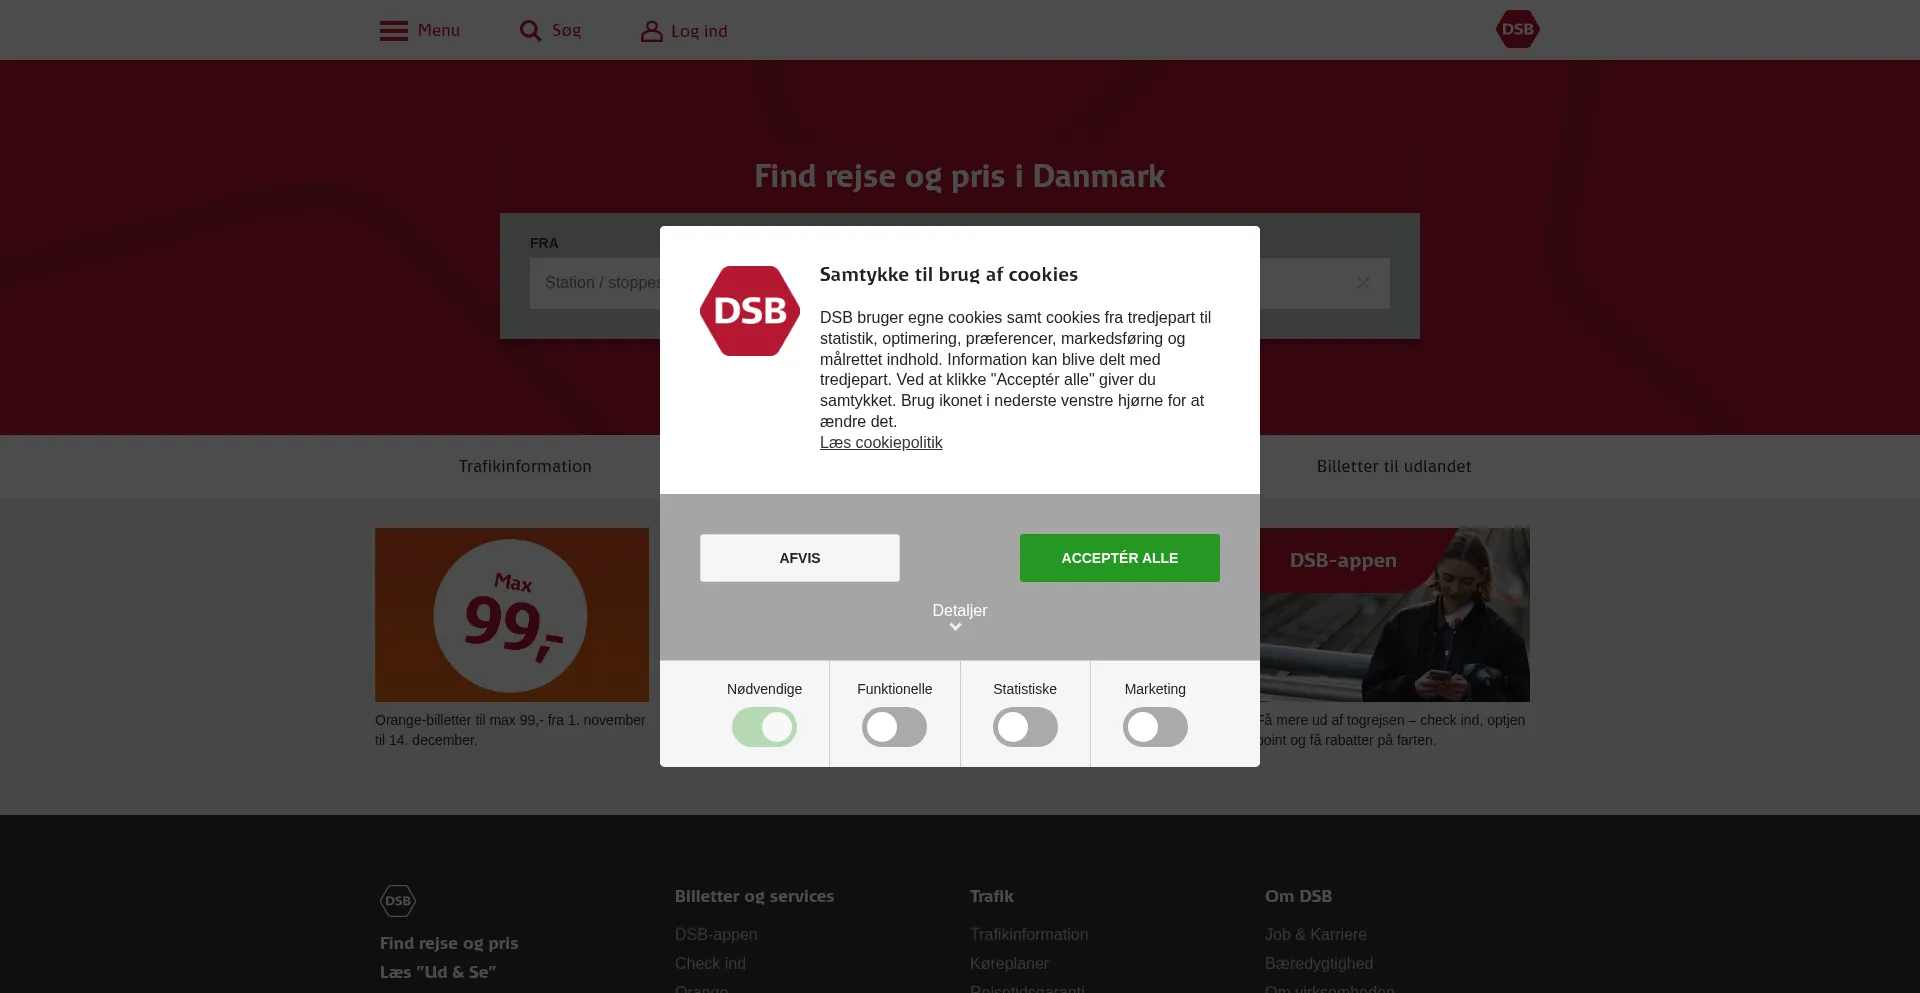Open the Læs cookiepolitik link
The width and height of the screenshot is (1920, 993).
pyautogui.click(x=881, y=443)
